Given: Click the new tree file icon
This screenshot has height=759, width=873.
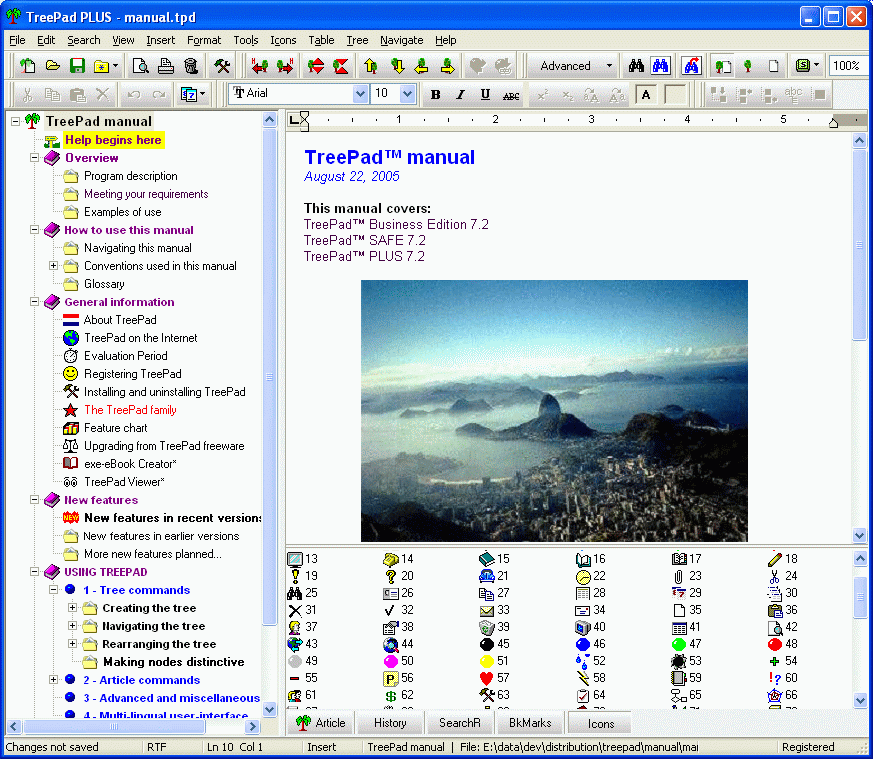Looking at the screenshot, I should coord(27,66).
